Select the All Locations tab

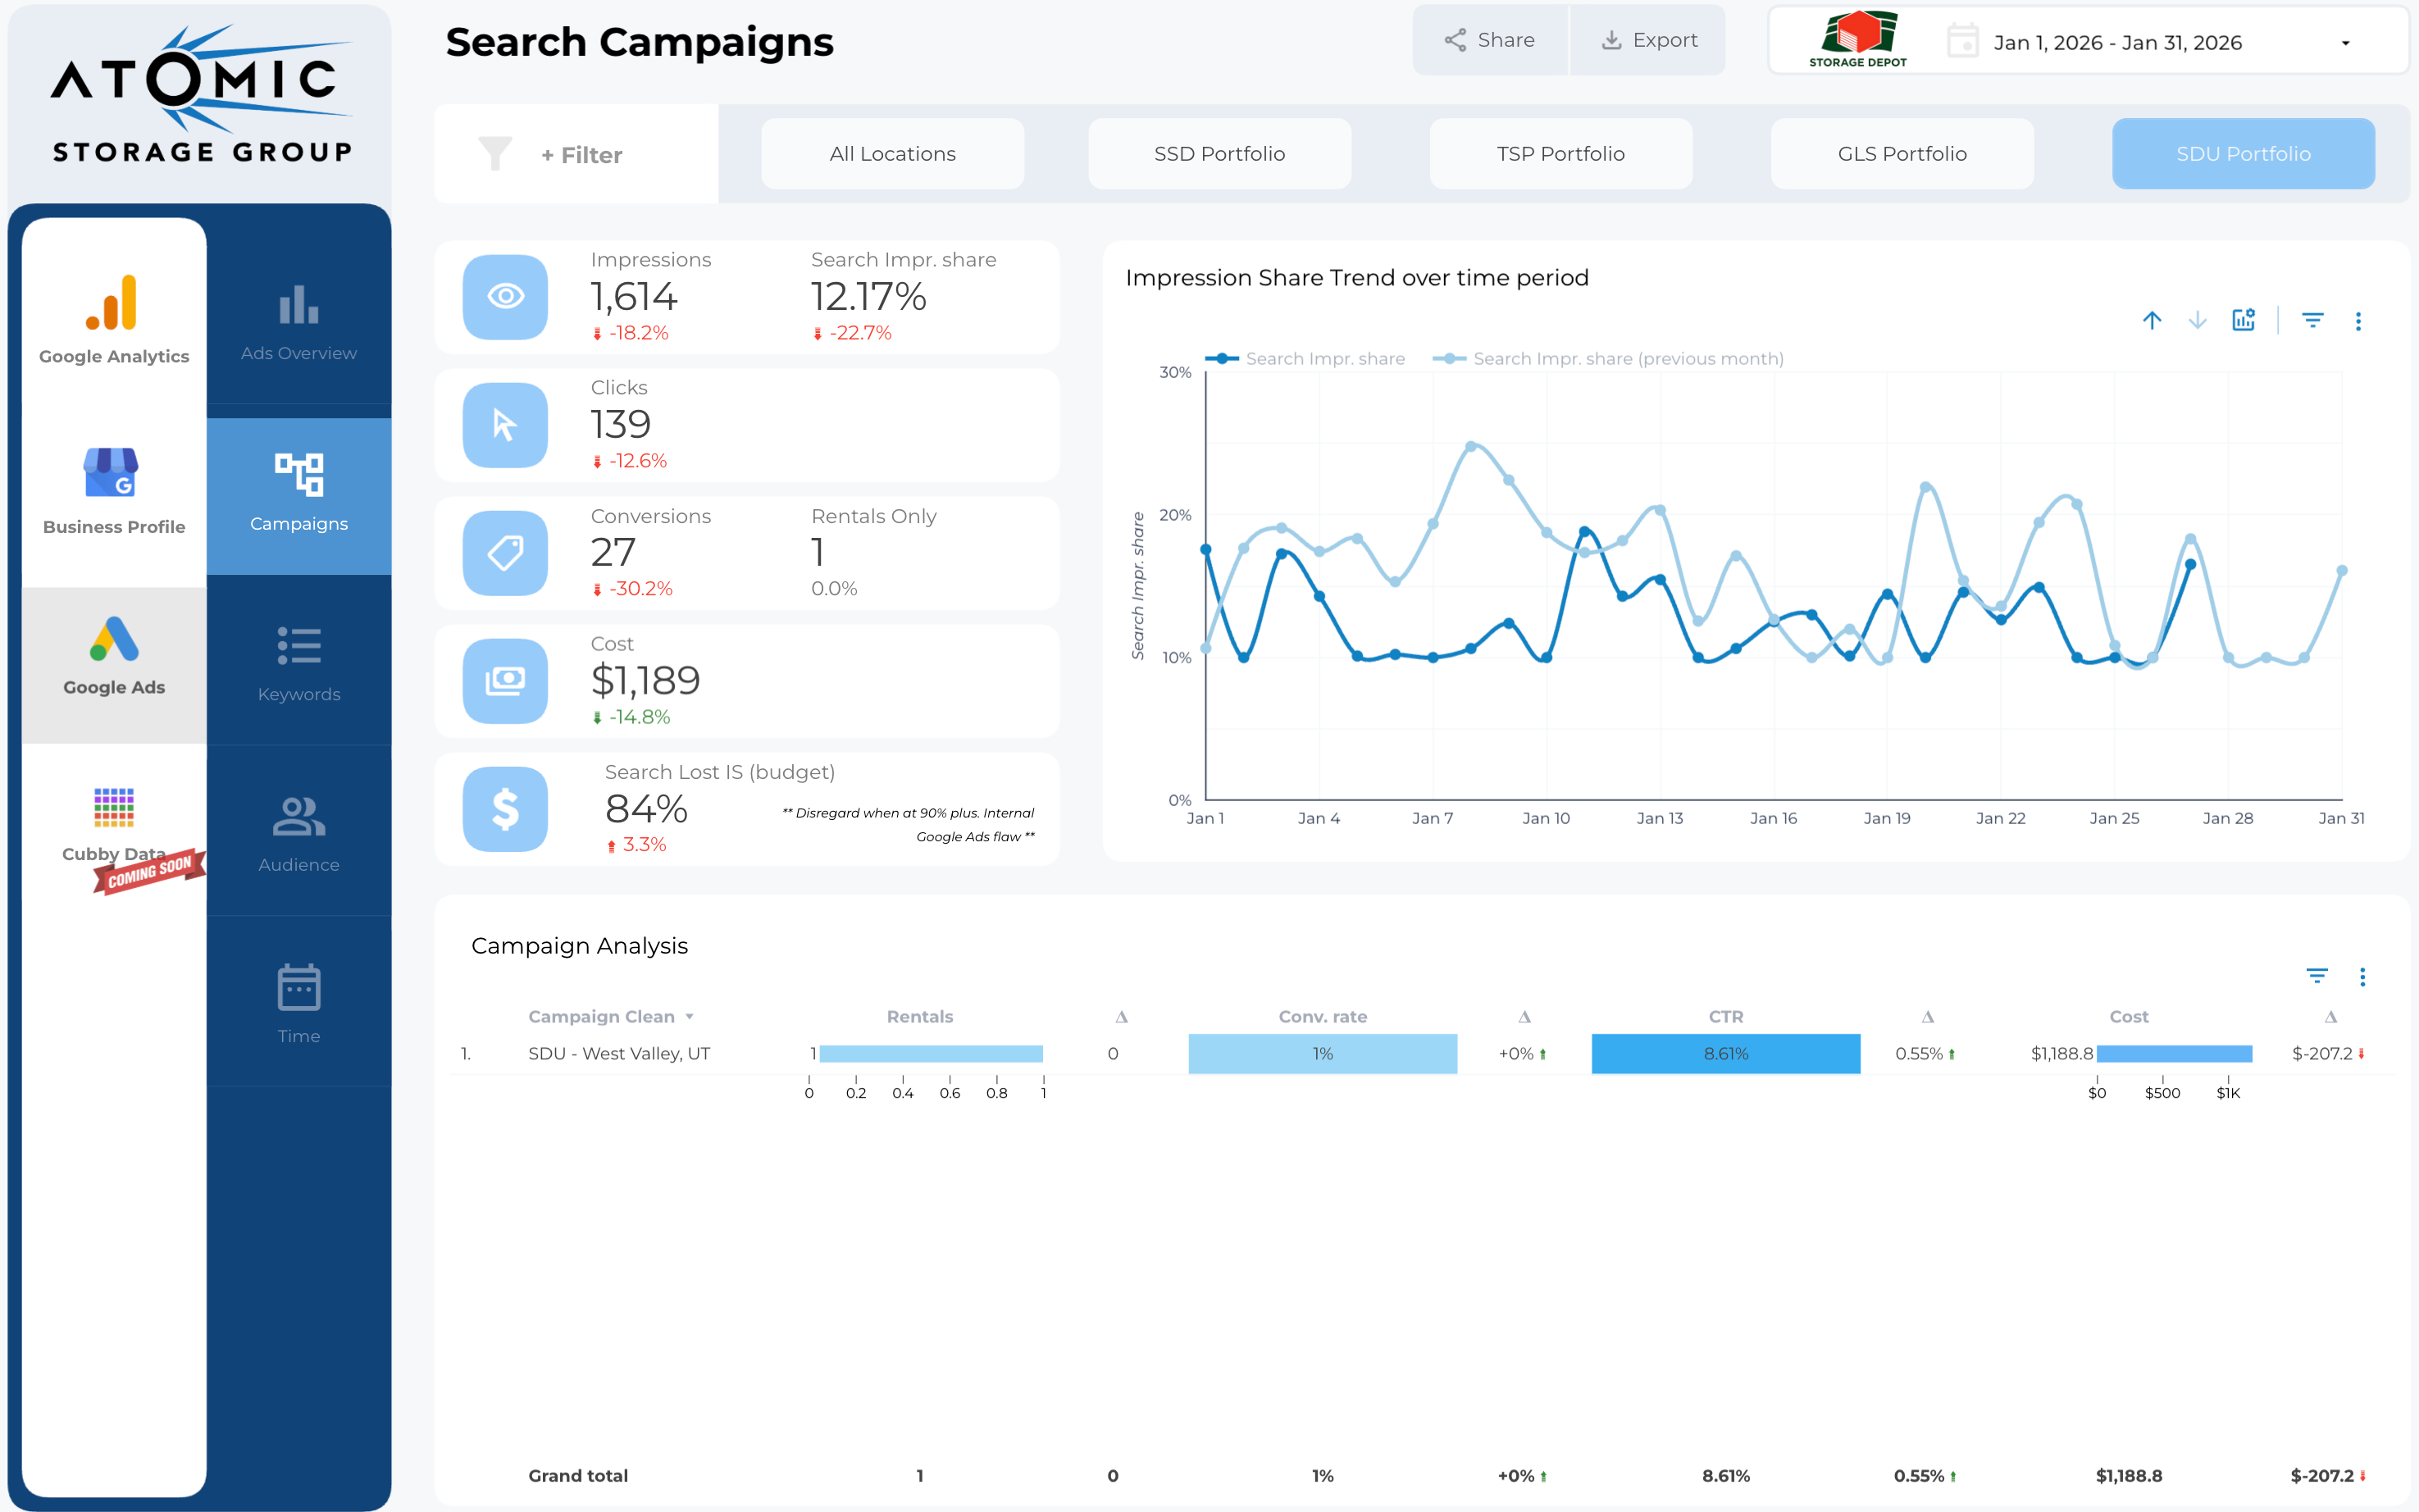coord(892,154)
